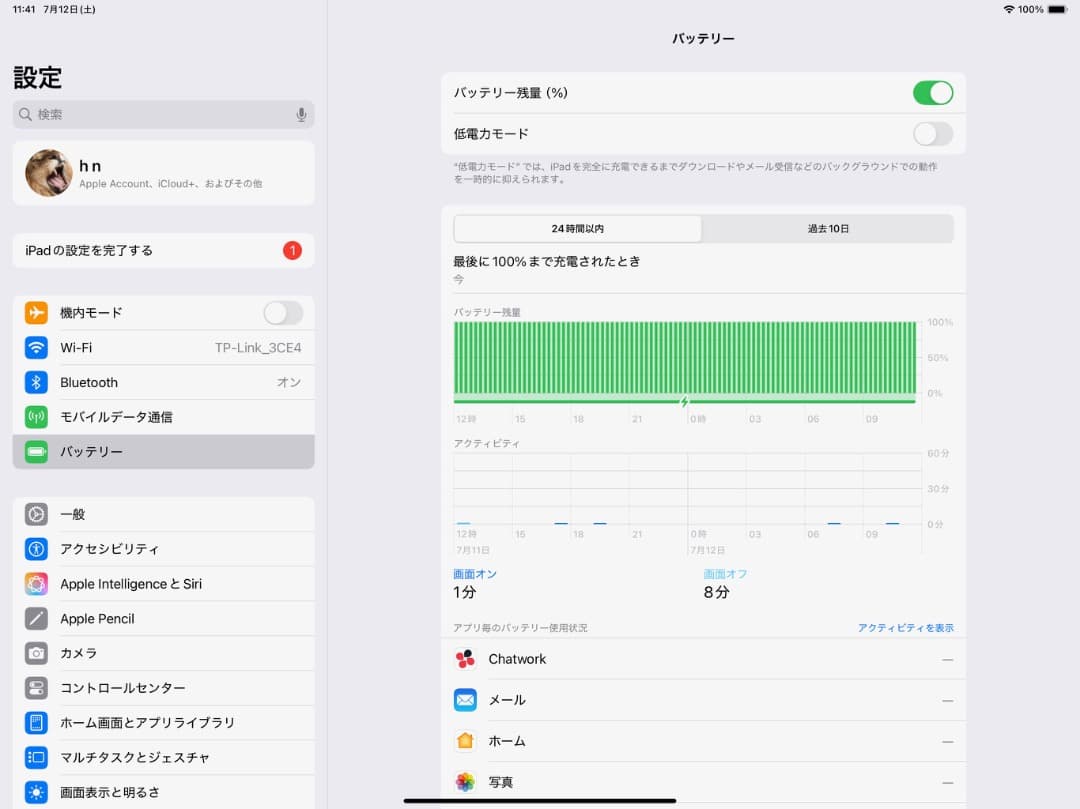Open モバイルデータ通信 settings
Image resolution: width=1080 pixels, height=809 pixels.
[163, 416]
